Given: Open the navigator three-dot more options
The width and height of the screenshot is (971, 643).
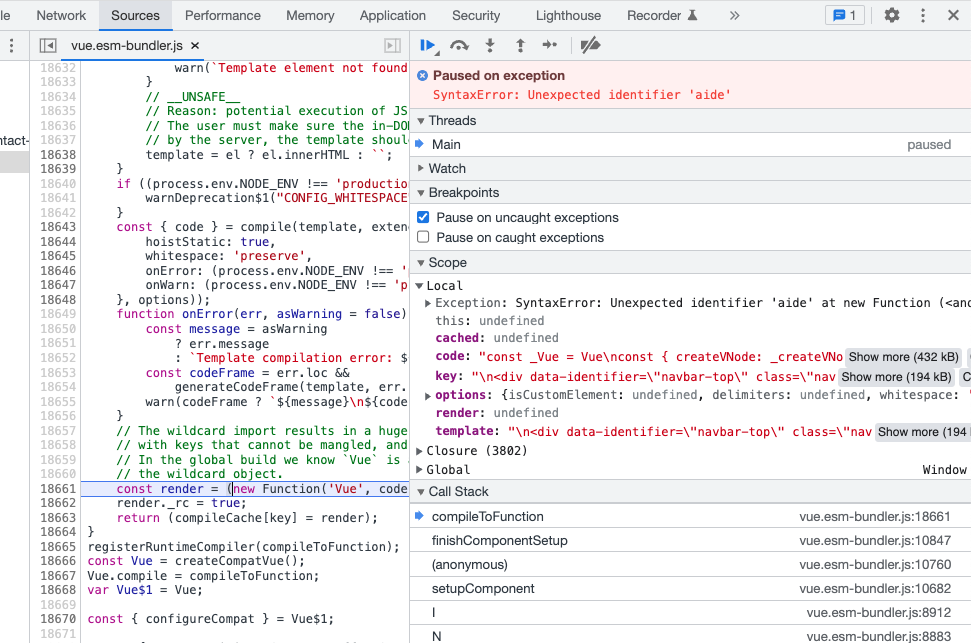Looking at the screenshot, I should [11, 45].
